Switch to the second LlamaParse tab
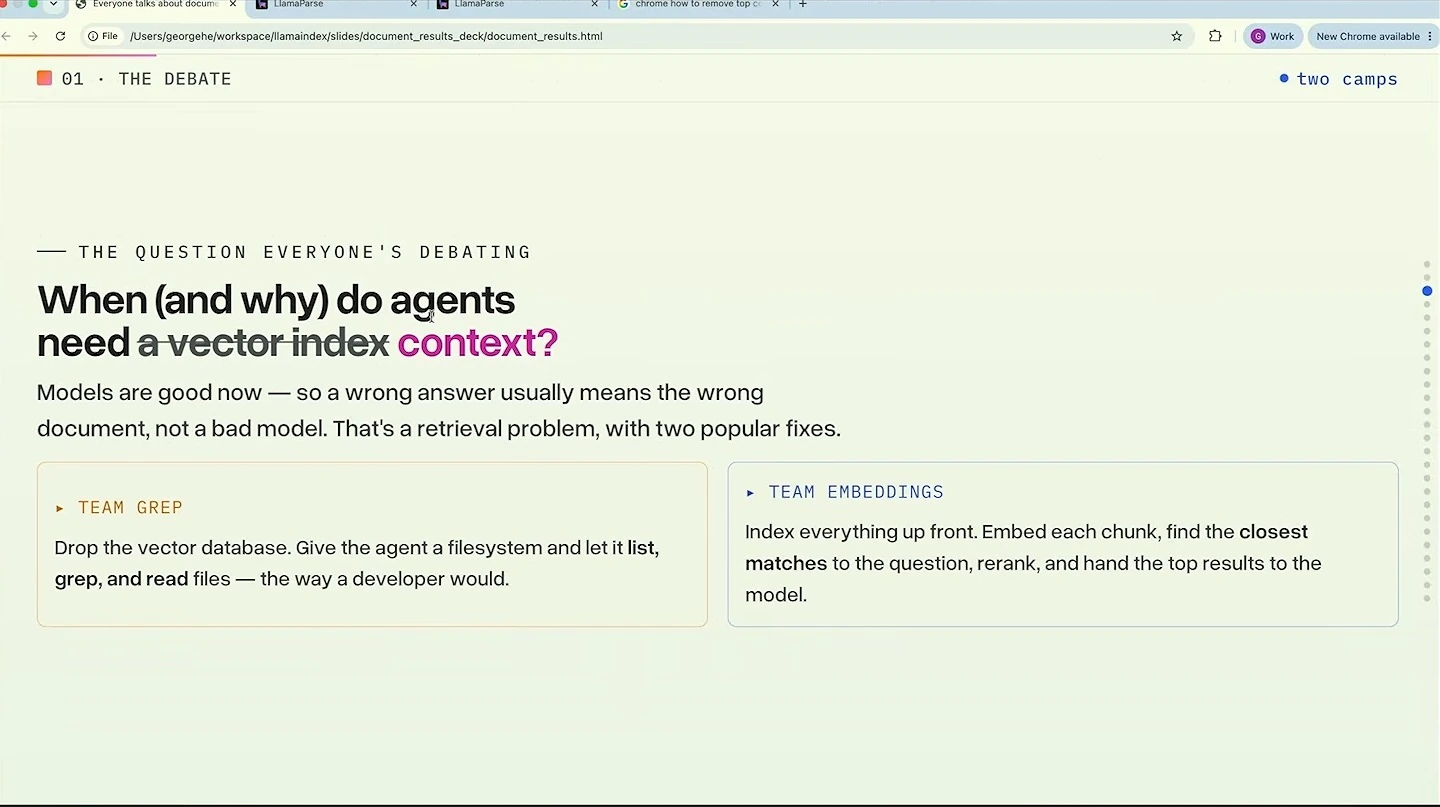This screenshot has width=1440, height=807. [x=516, y=5]
